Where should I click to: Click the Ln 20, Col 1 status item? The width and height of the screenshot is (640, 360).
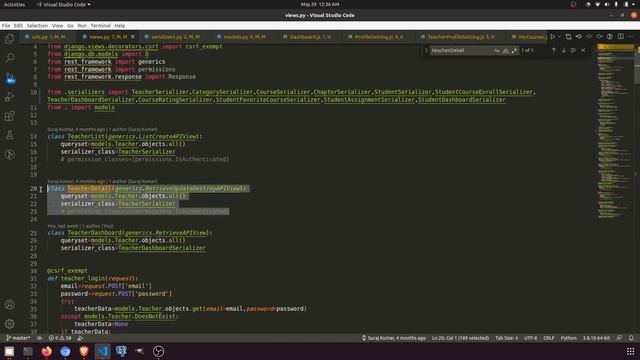pyautogui.click(x=460, y=338)
